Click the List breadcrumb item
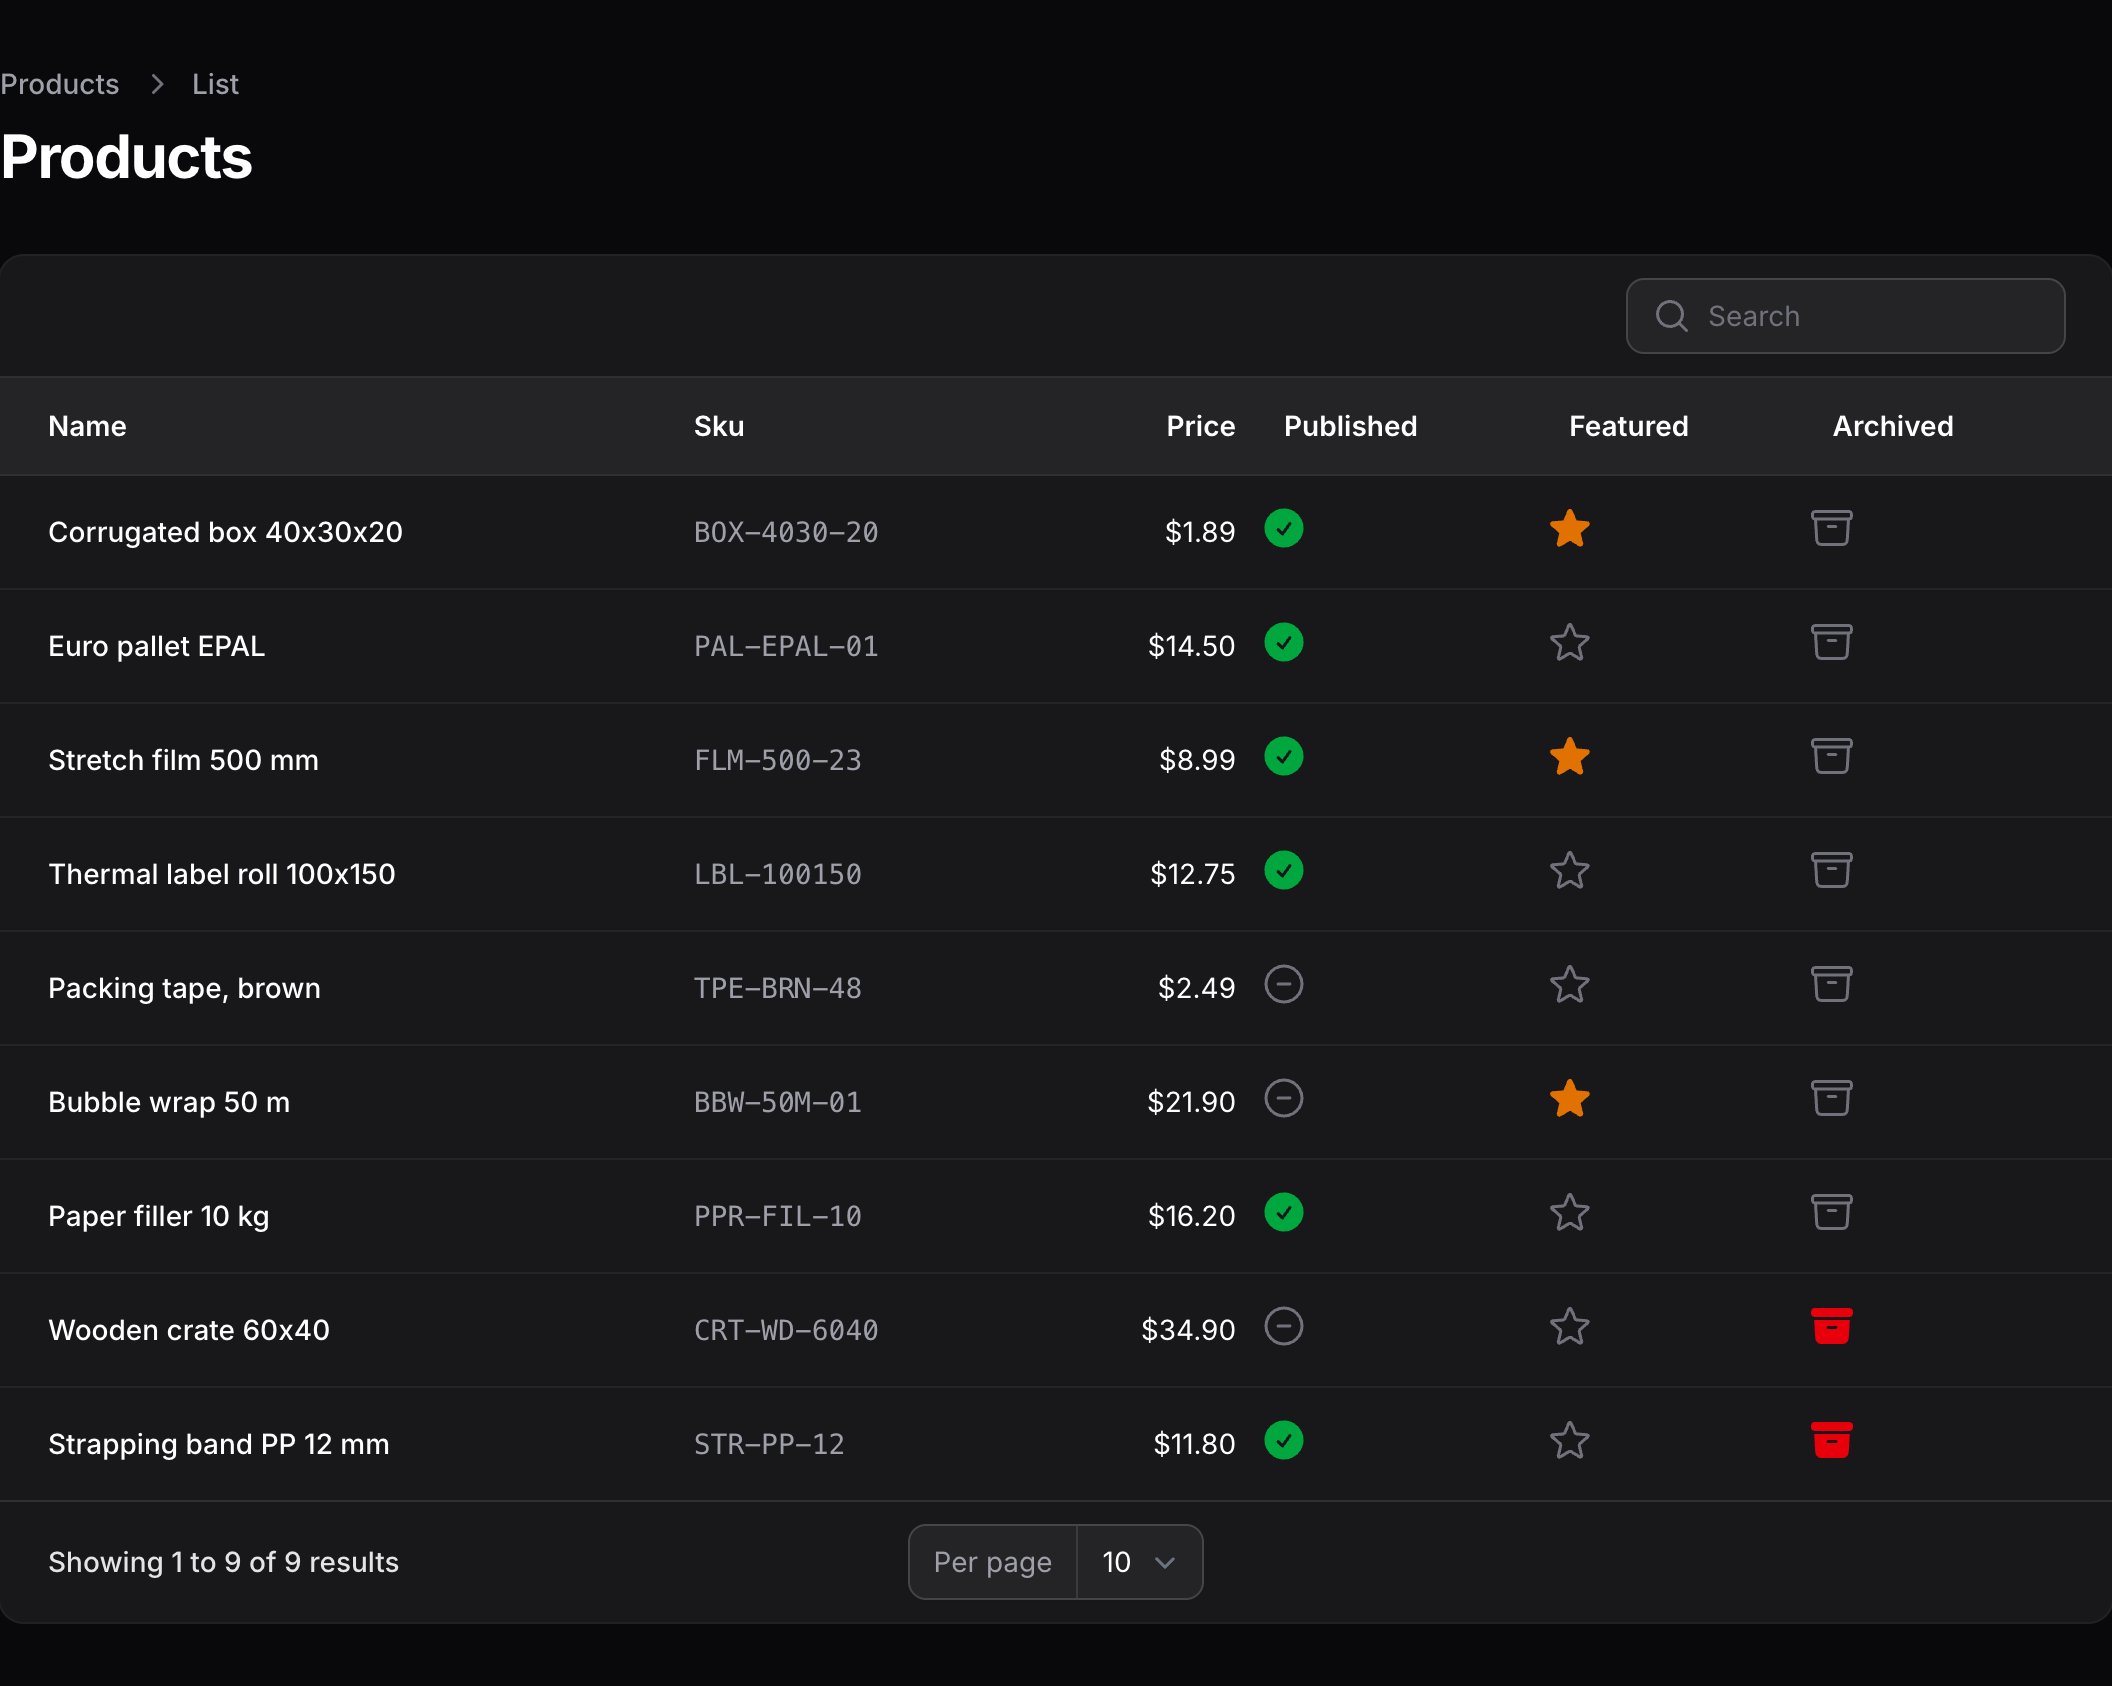2112x1686 pixels. tap(215, 84)
